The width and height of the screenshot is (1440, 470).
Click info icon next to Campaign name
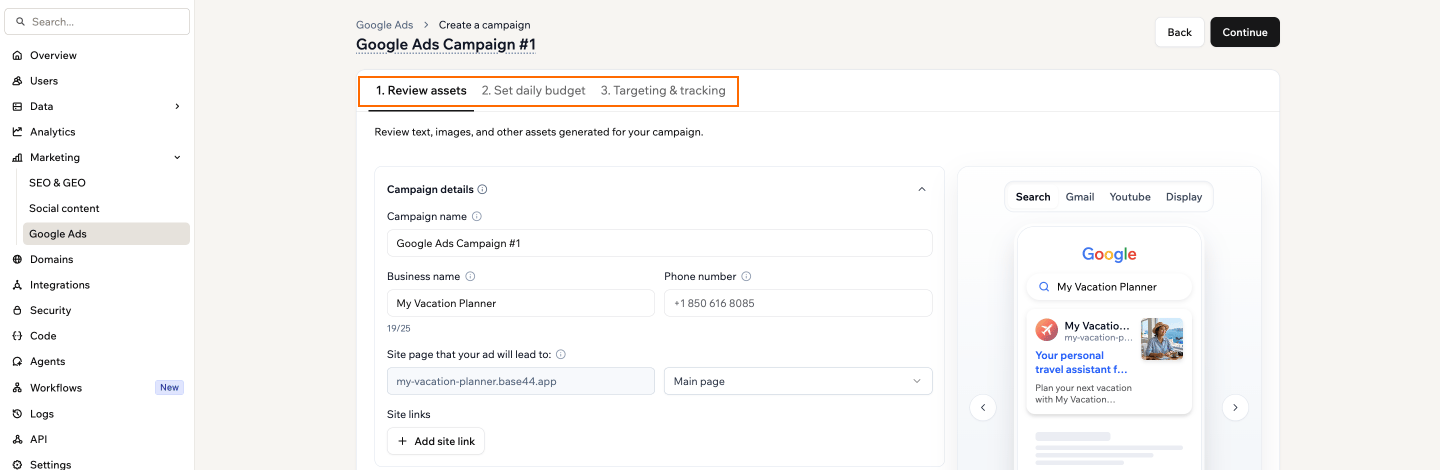click(x=476, y=216)
